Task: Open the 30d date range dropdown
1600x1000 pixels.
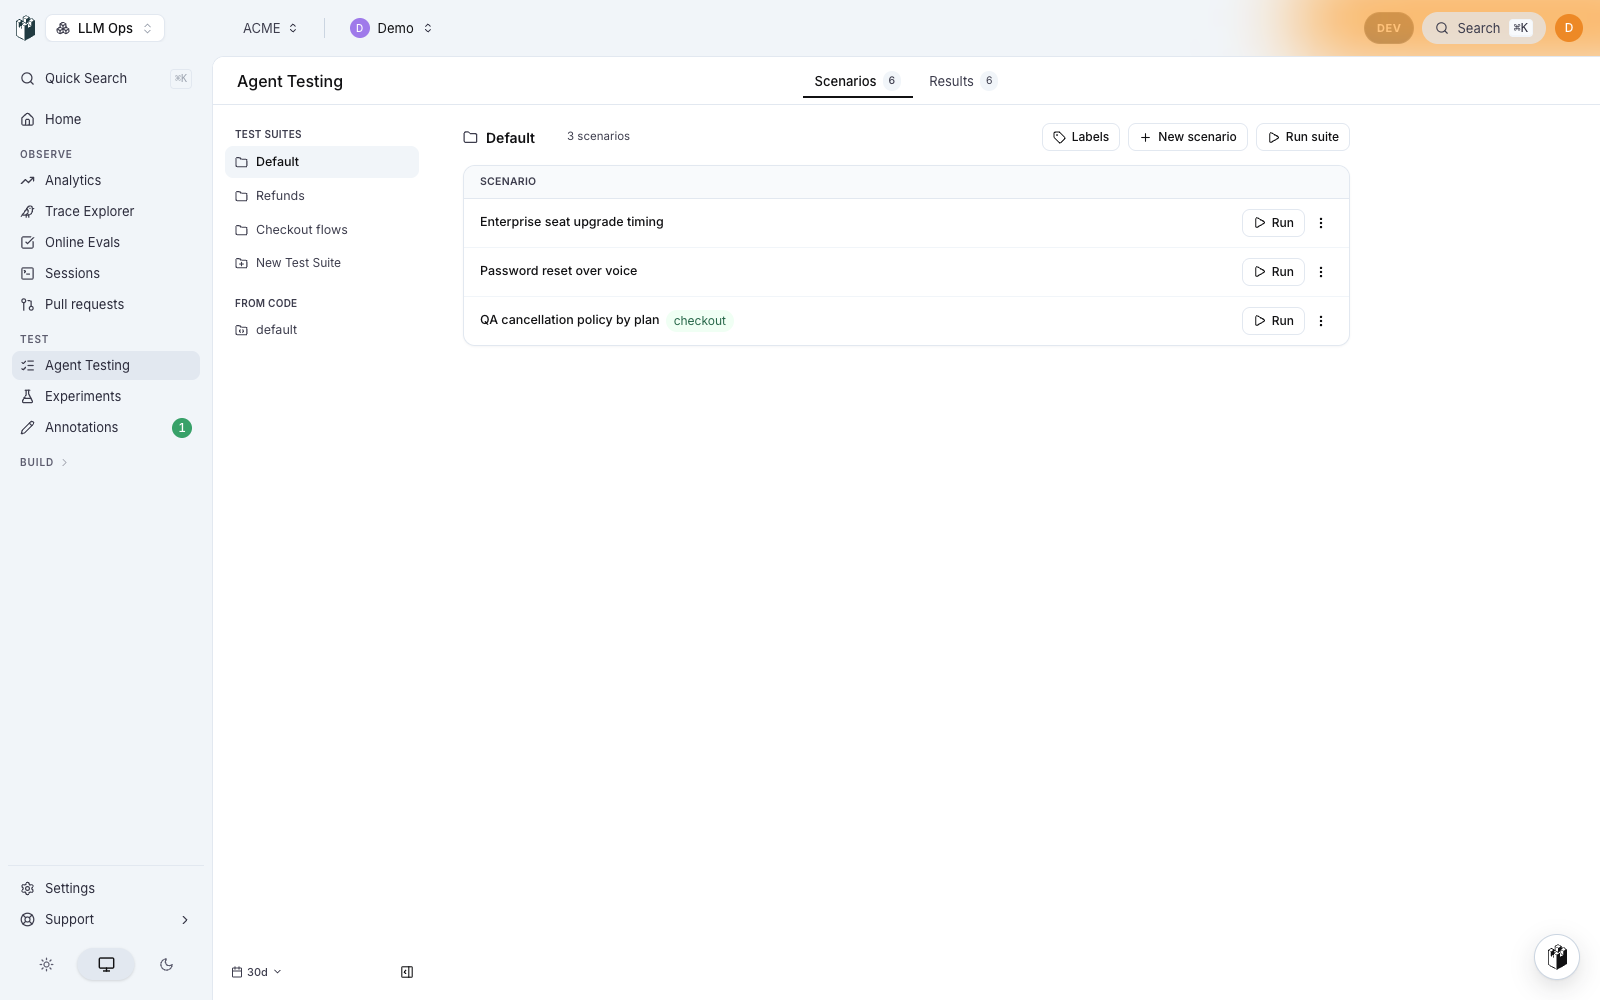Action: click(257, 972)
